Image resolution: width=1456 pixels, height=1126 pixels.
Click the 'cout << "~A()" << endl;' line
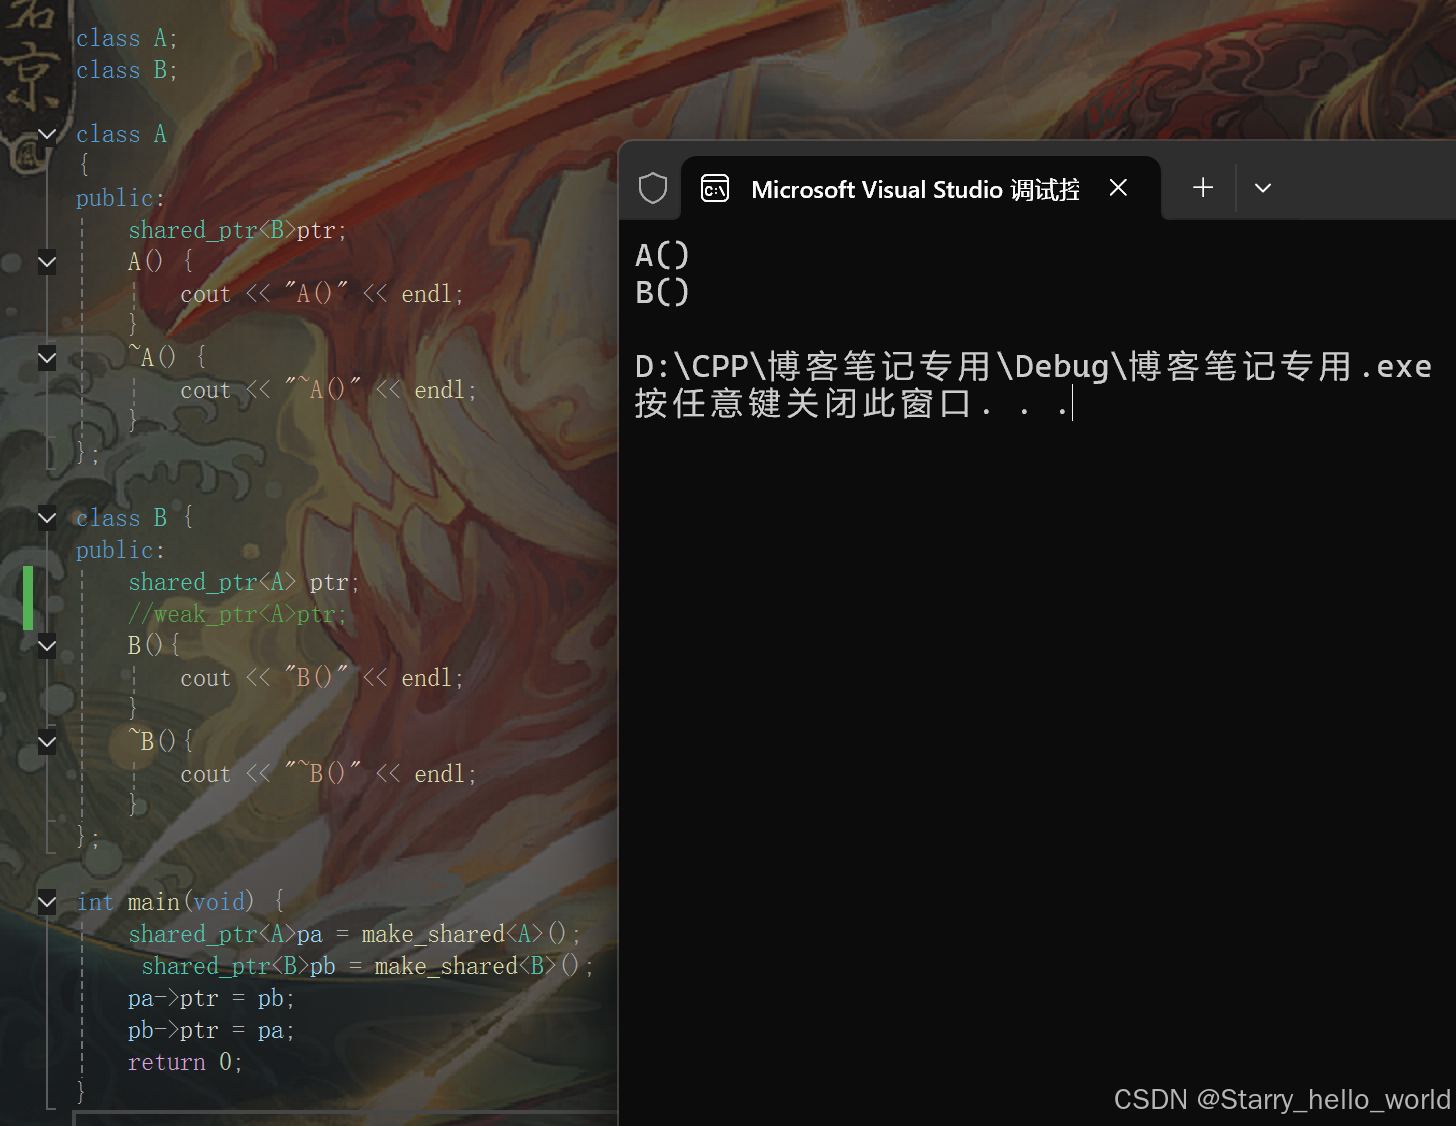(x=328, y=390)
